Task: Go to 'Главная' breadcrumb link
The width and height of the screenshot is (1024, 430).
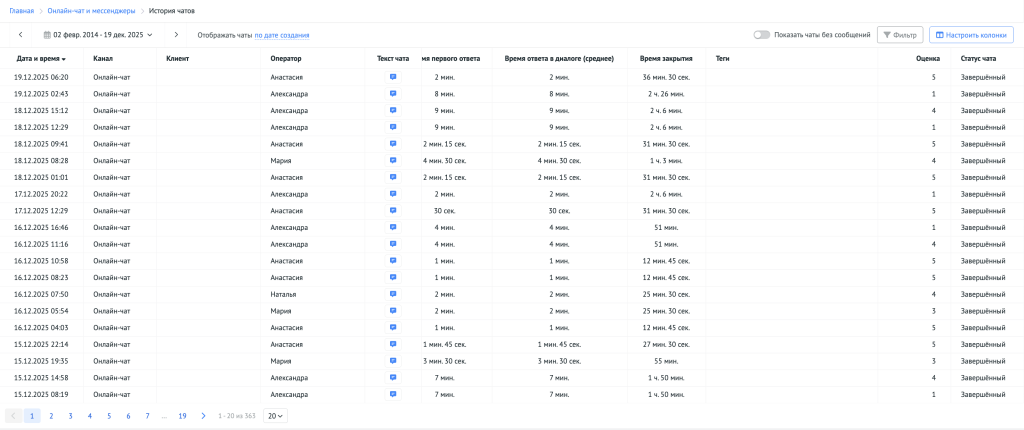Action: pyautogui.click(x=22, y=10)
